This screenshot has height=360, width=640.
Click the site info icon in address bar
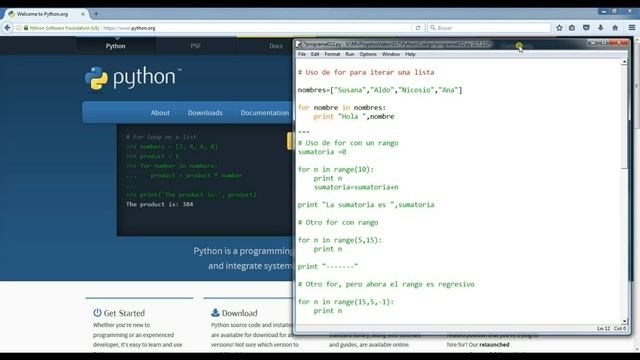pos(19,28)
